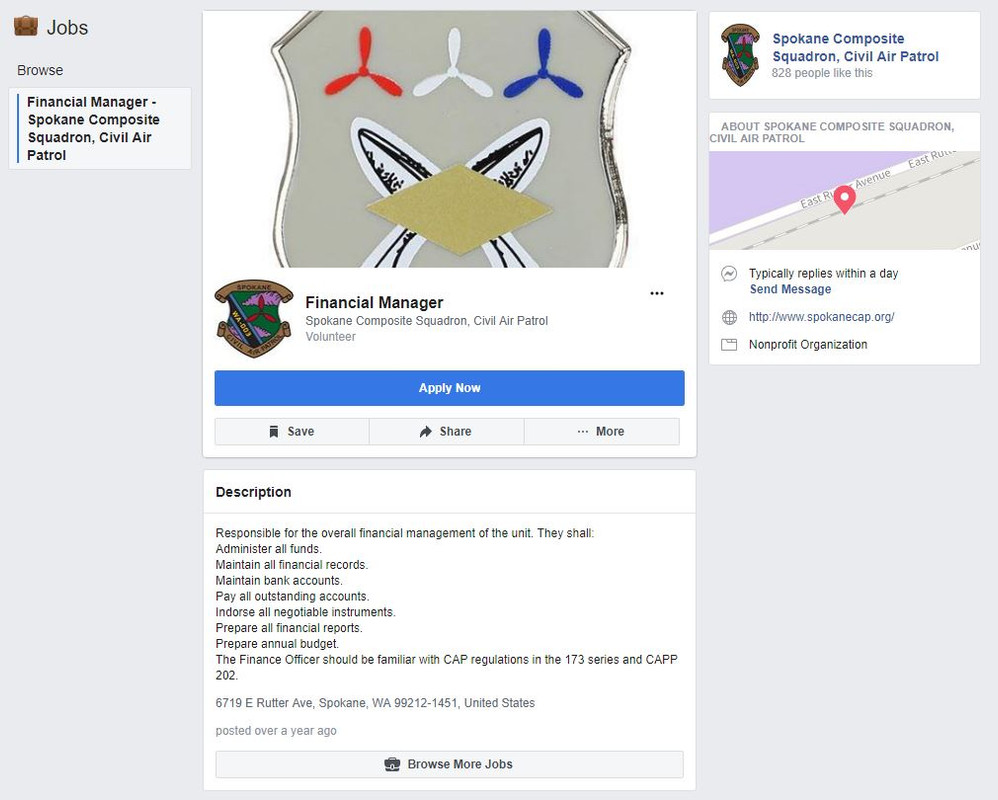Click the Jobs briefcase icon
998x800 pixels.
point(25,27)
